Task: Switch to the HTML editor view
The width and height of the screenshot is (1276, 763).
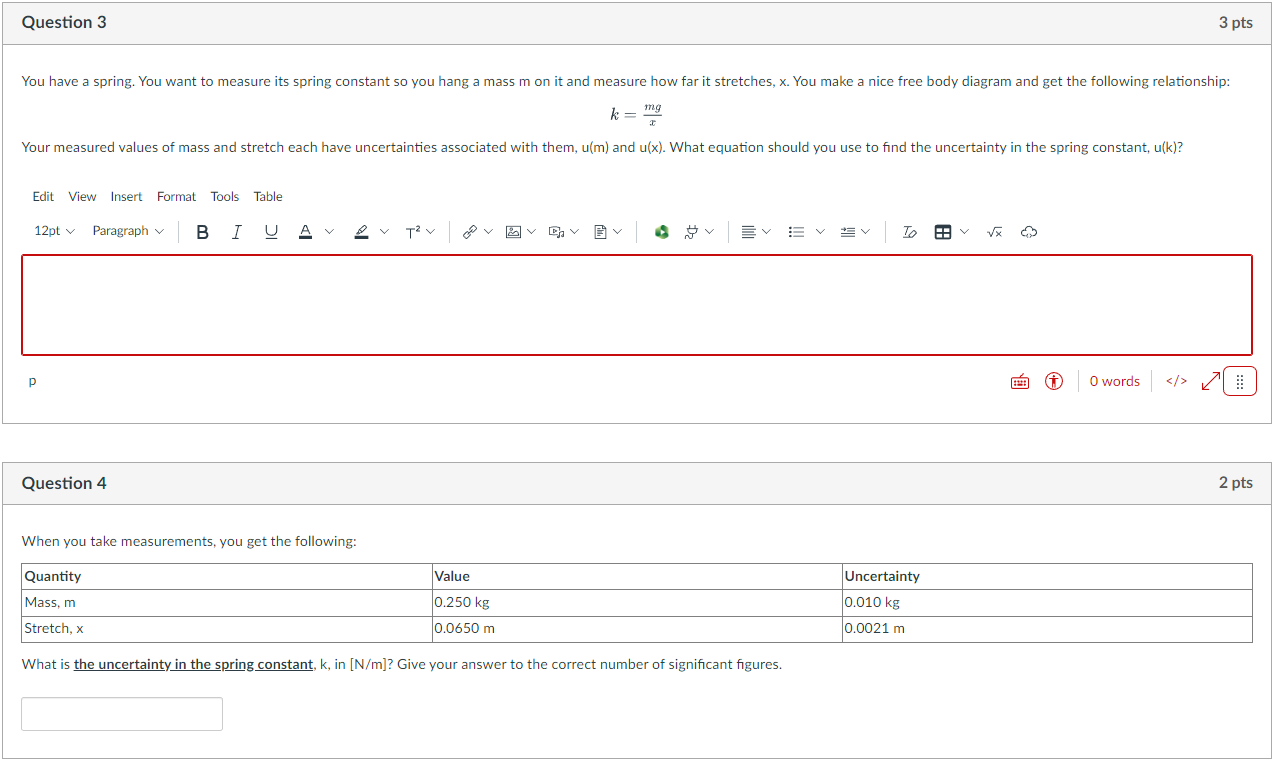Action: click(x=1175, y=381)
